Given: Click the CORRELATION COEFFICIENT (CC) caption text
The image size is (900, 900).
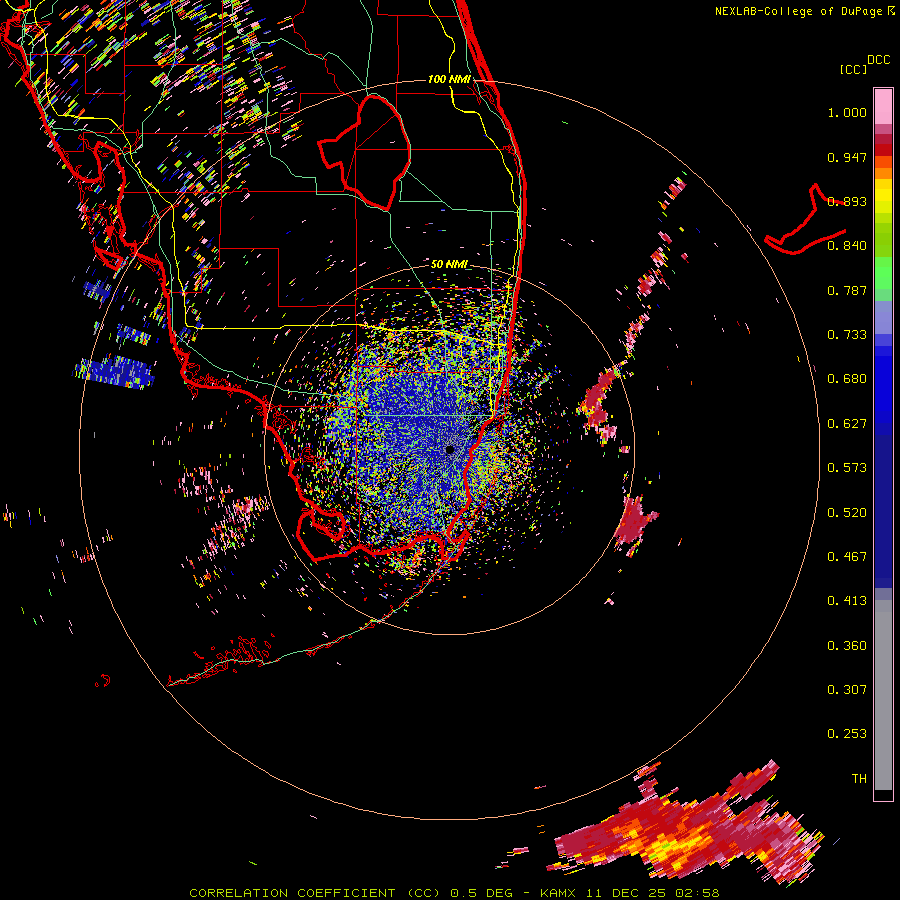Looking at the screenshot, I should pyautogui.click(x=315, y=893).
